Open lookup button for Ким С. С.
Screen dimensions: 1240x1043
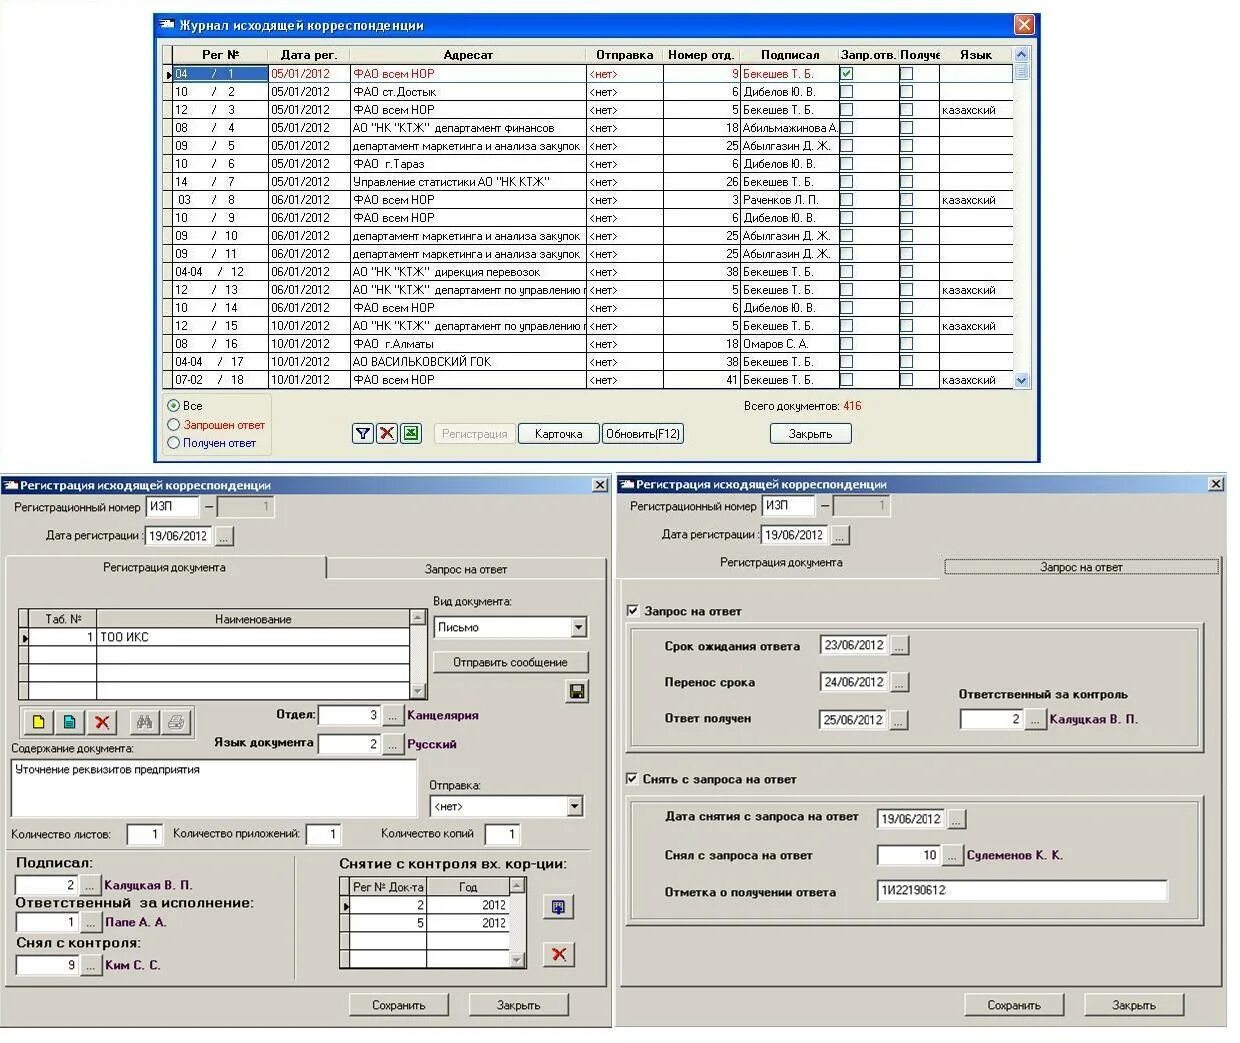click(x=91, y=966)
